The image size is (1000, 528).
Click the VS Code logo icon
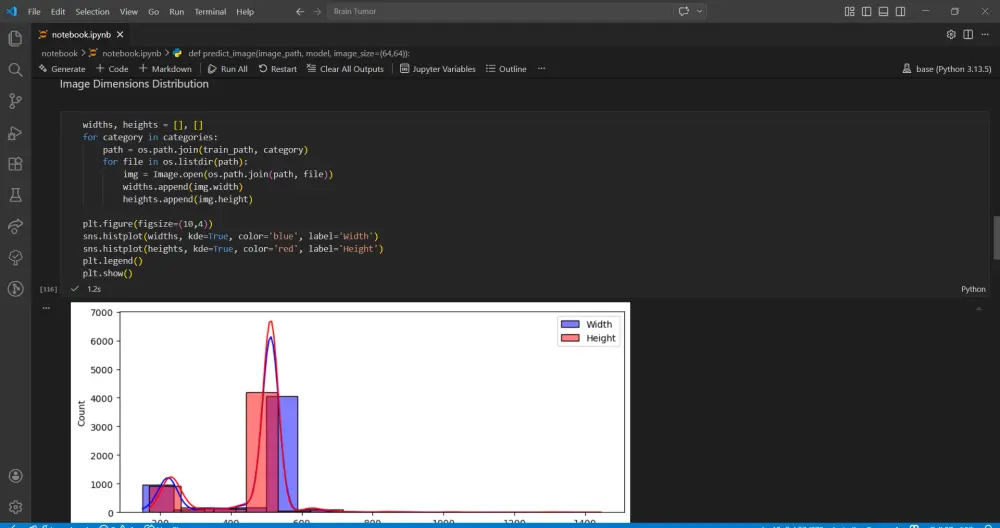[x=11, y=11]
